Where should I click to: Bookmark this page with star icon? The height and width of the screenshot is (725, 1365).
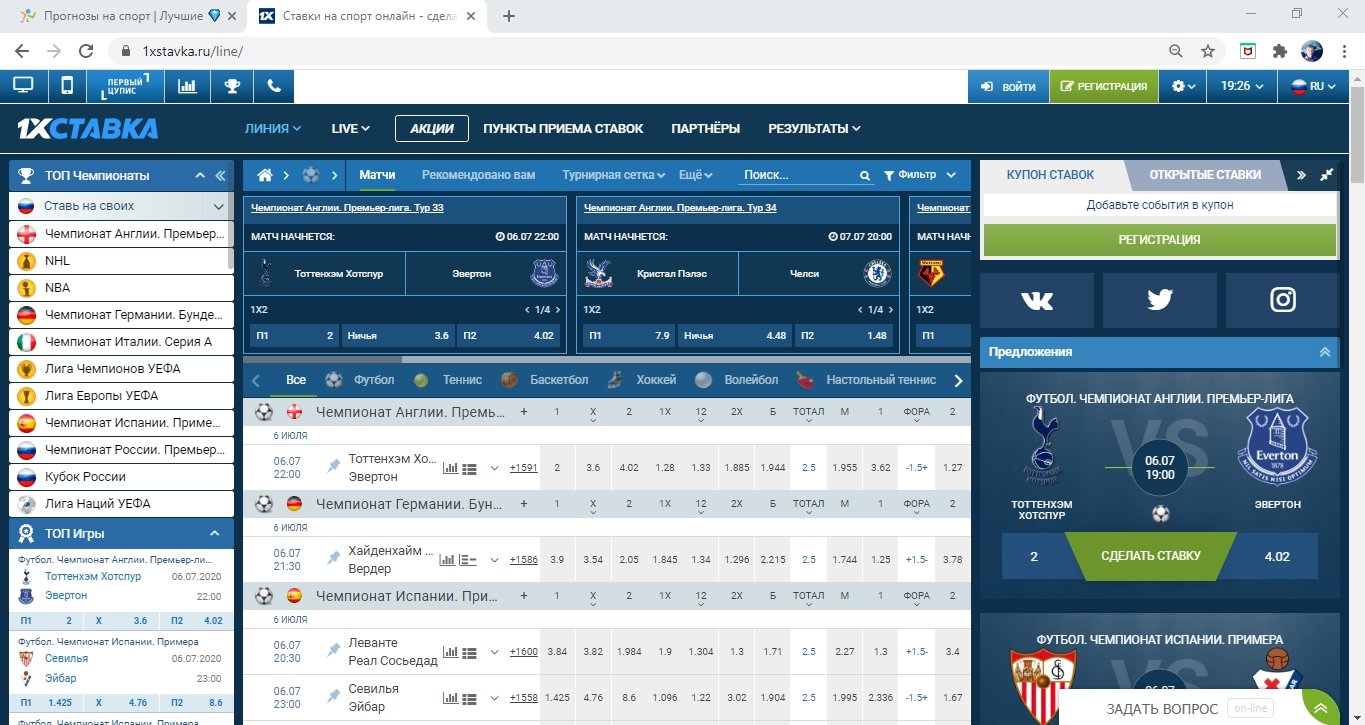pyautogui.click(x=1208, y=50)
